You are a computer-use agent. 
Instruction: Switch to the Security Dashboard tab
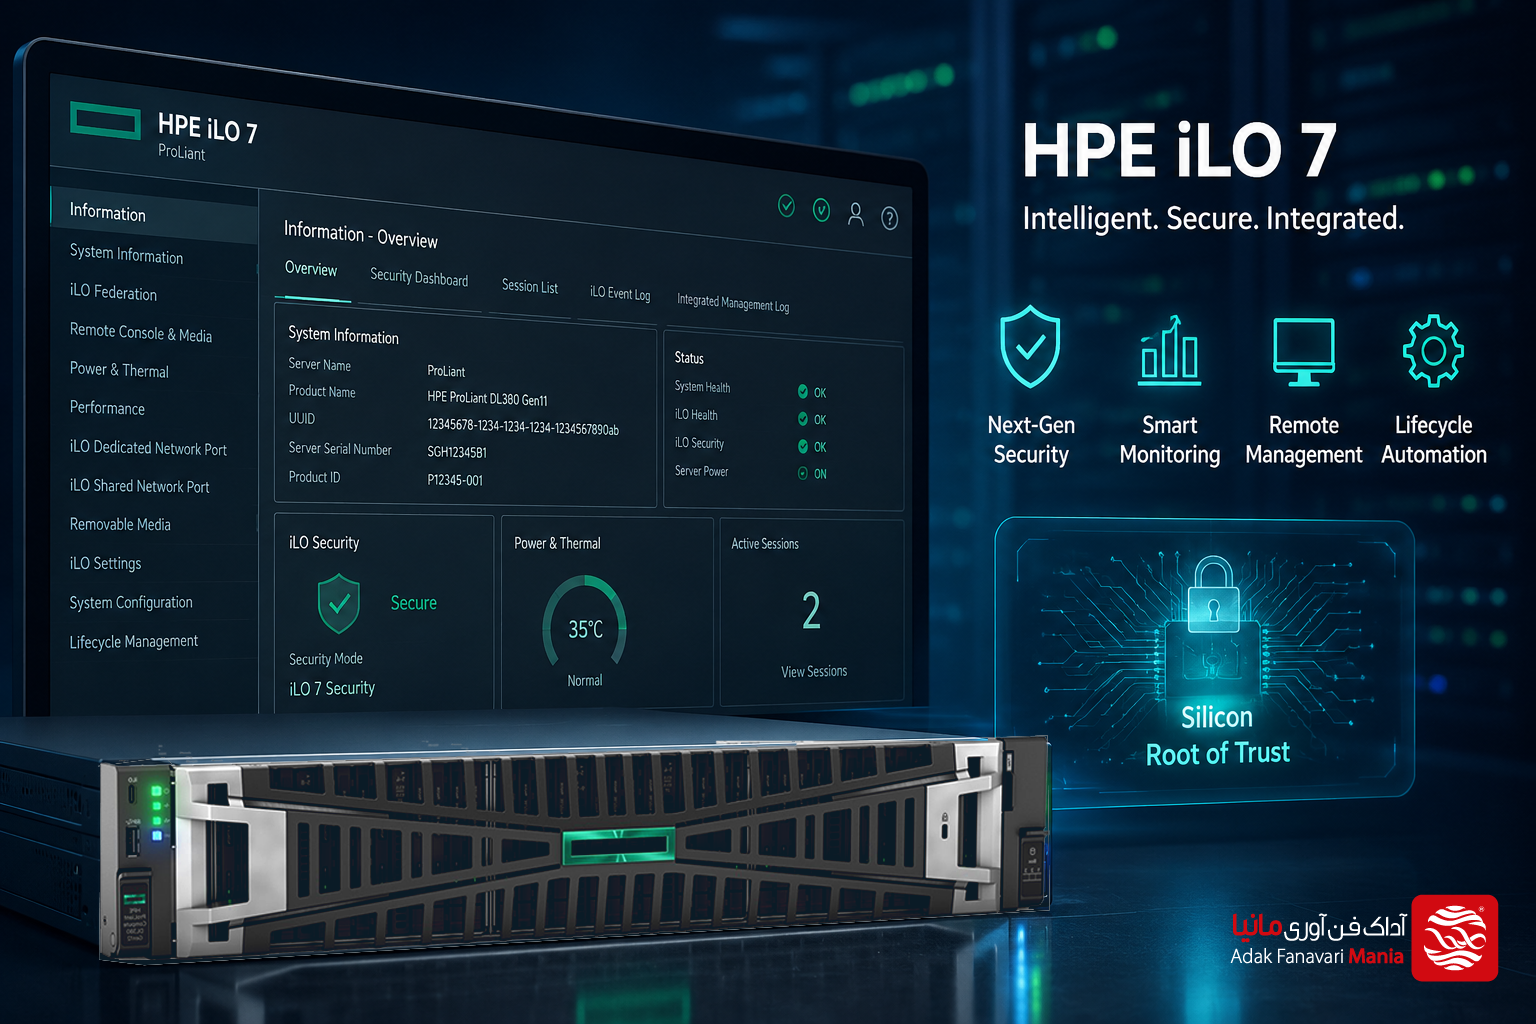click(419, 277)
